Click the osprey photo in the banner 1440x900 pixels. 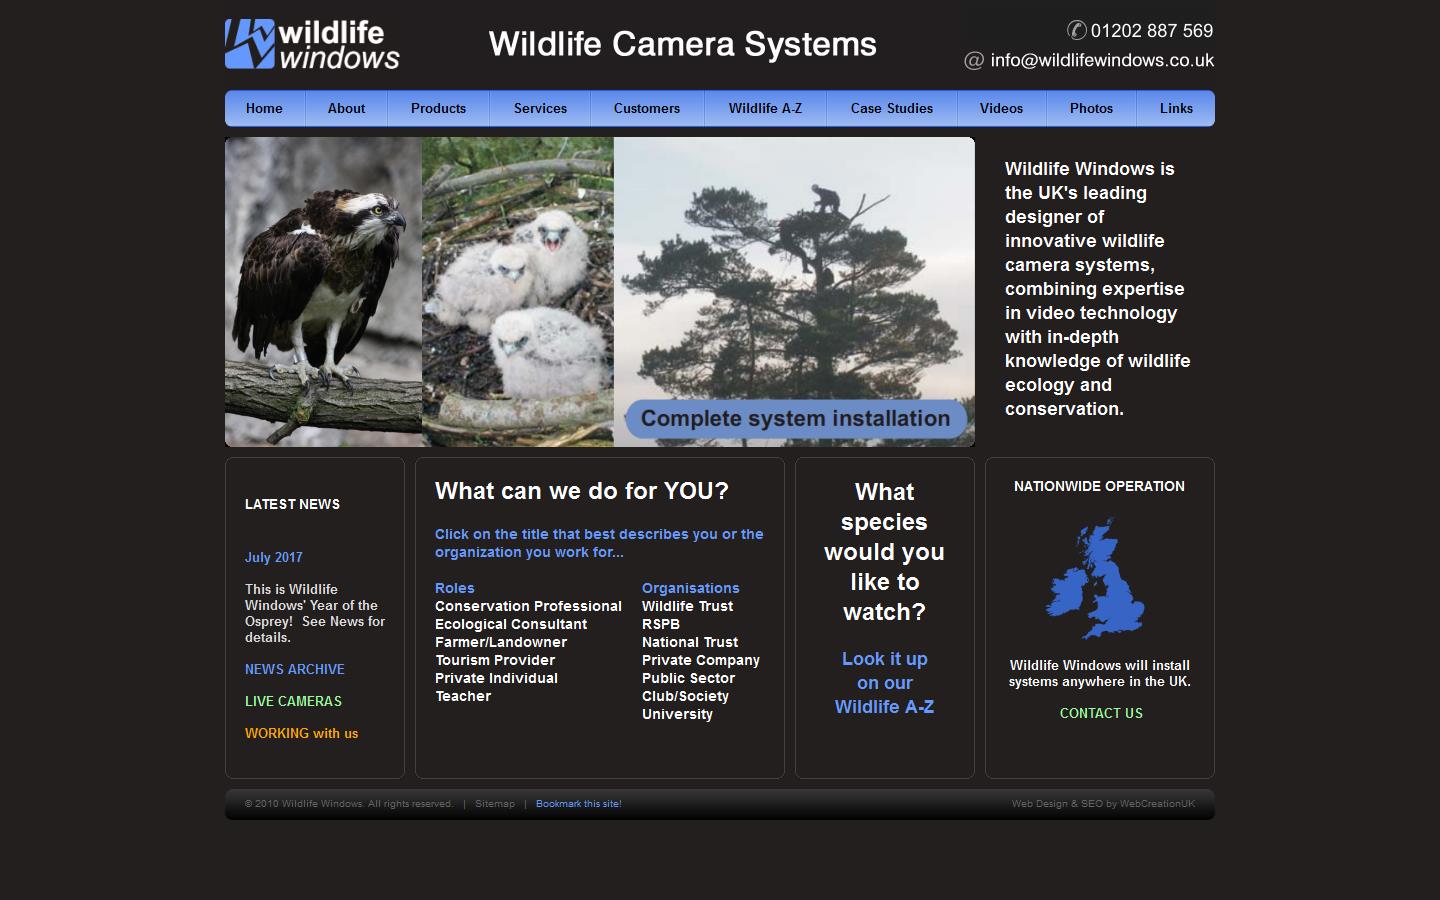[x=322, y=291]
